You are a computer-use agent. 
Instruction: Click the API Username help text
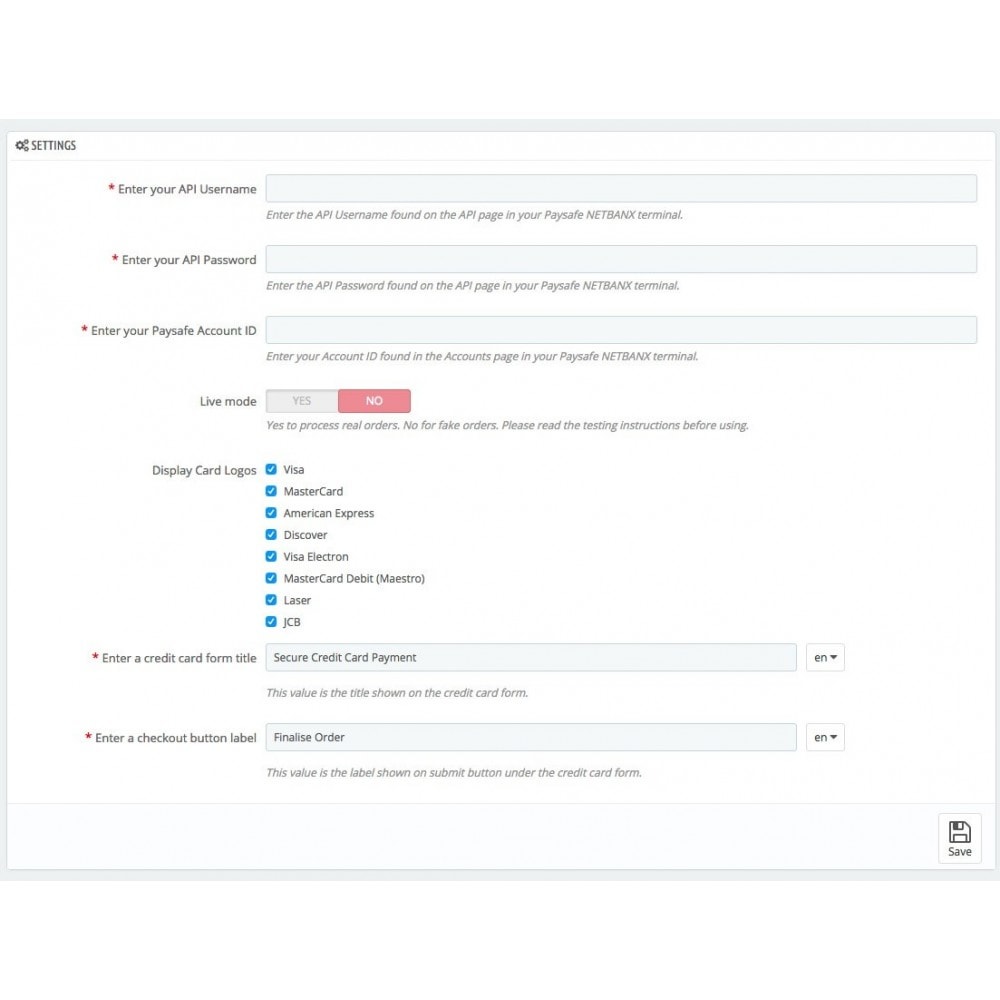474,215
